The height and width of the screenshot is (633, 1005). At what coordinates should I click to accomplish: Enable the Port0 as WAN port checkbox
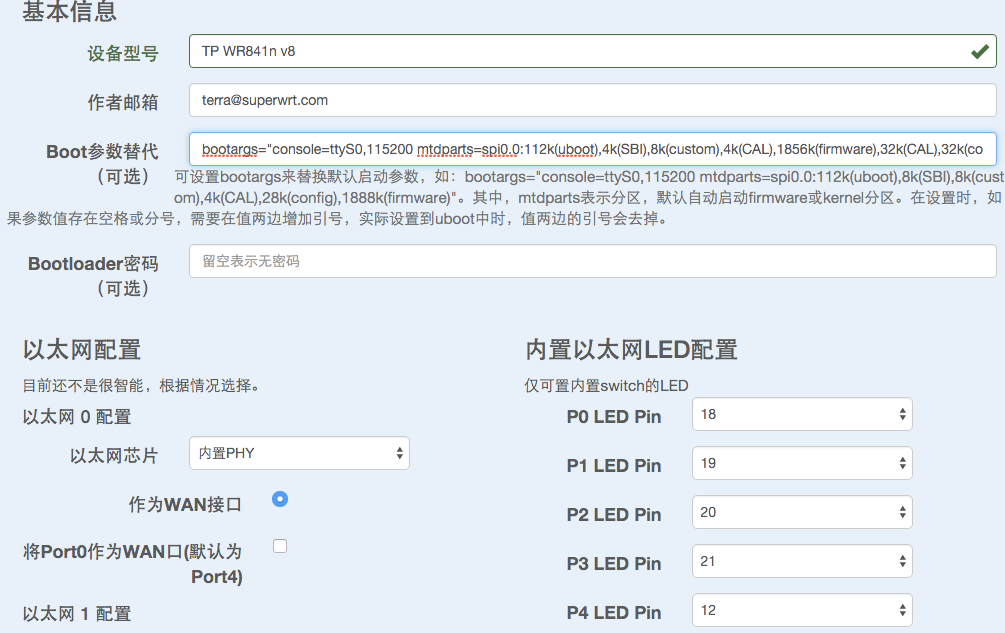(280, 546)
